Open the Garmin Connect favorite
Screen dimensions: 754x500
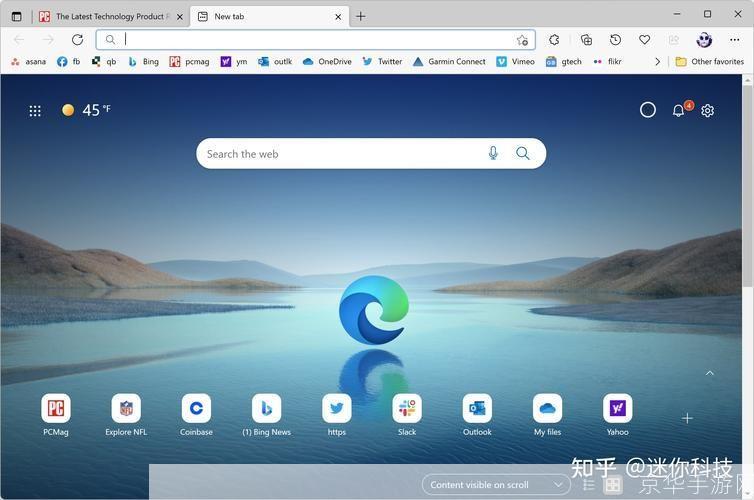449,62
